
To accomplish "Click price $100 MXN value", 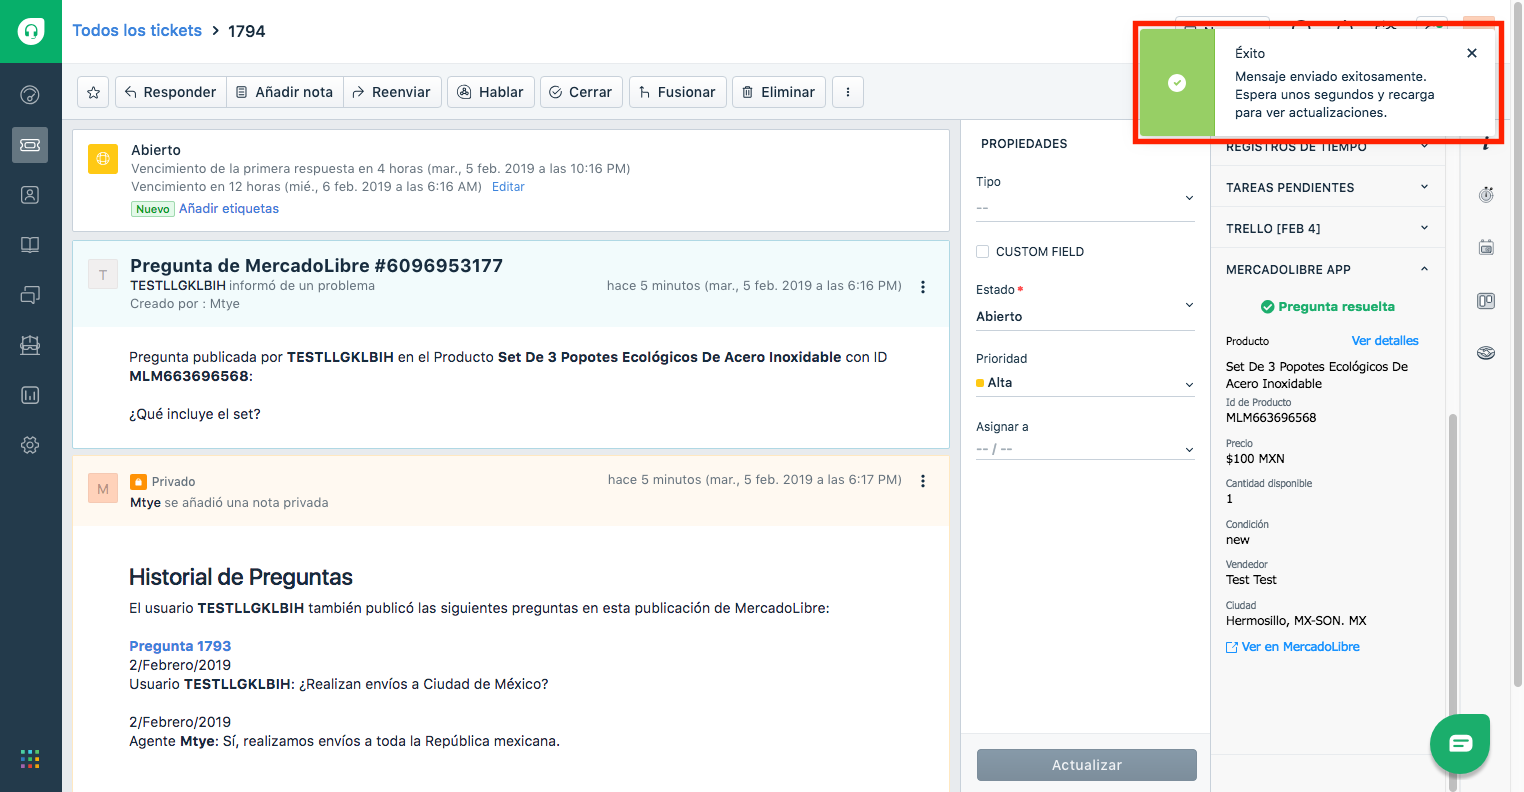I will coord(1255,459).
